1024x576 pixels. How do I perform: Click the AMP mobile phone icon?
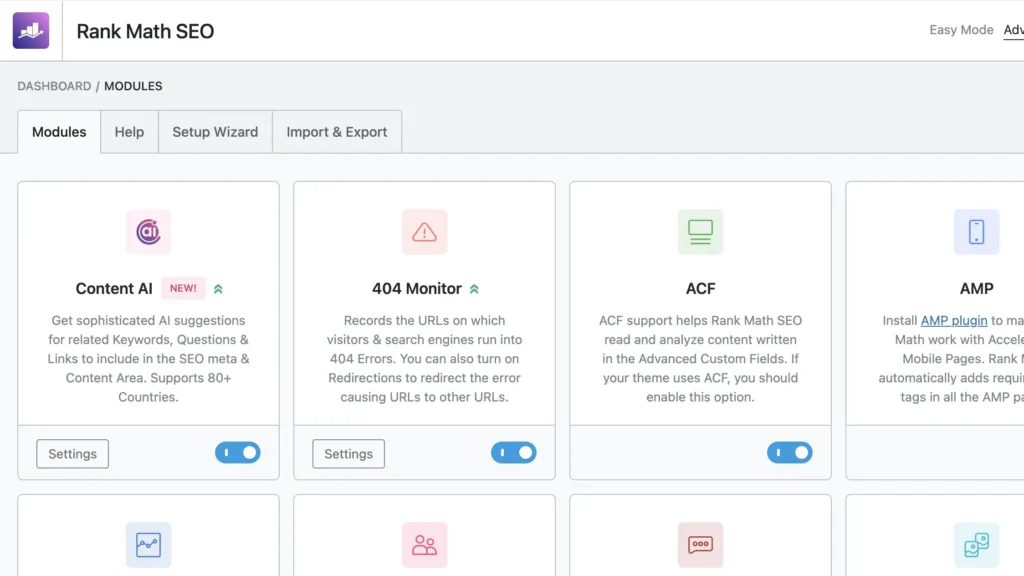pyautogui.click(x=976, y=232)
